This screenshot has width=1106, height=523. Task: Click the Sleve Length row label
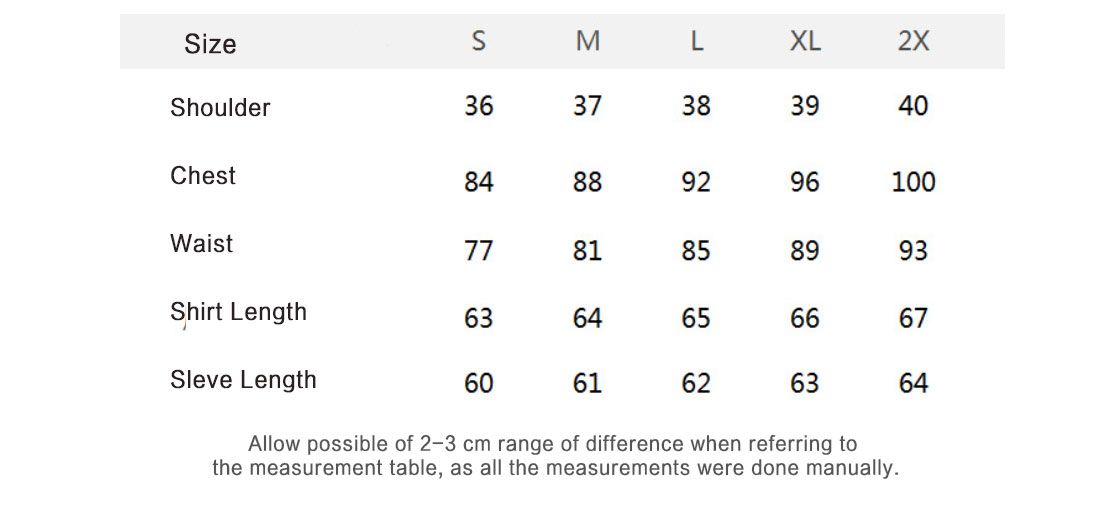coord(243,380)
